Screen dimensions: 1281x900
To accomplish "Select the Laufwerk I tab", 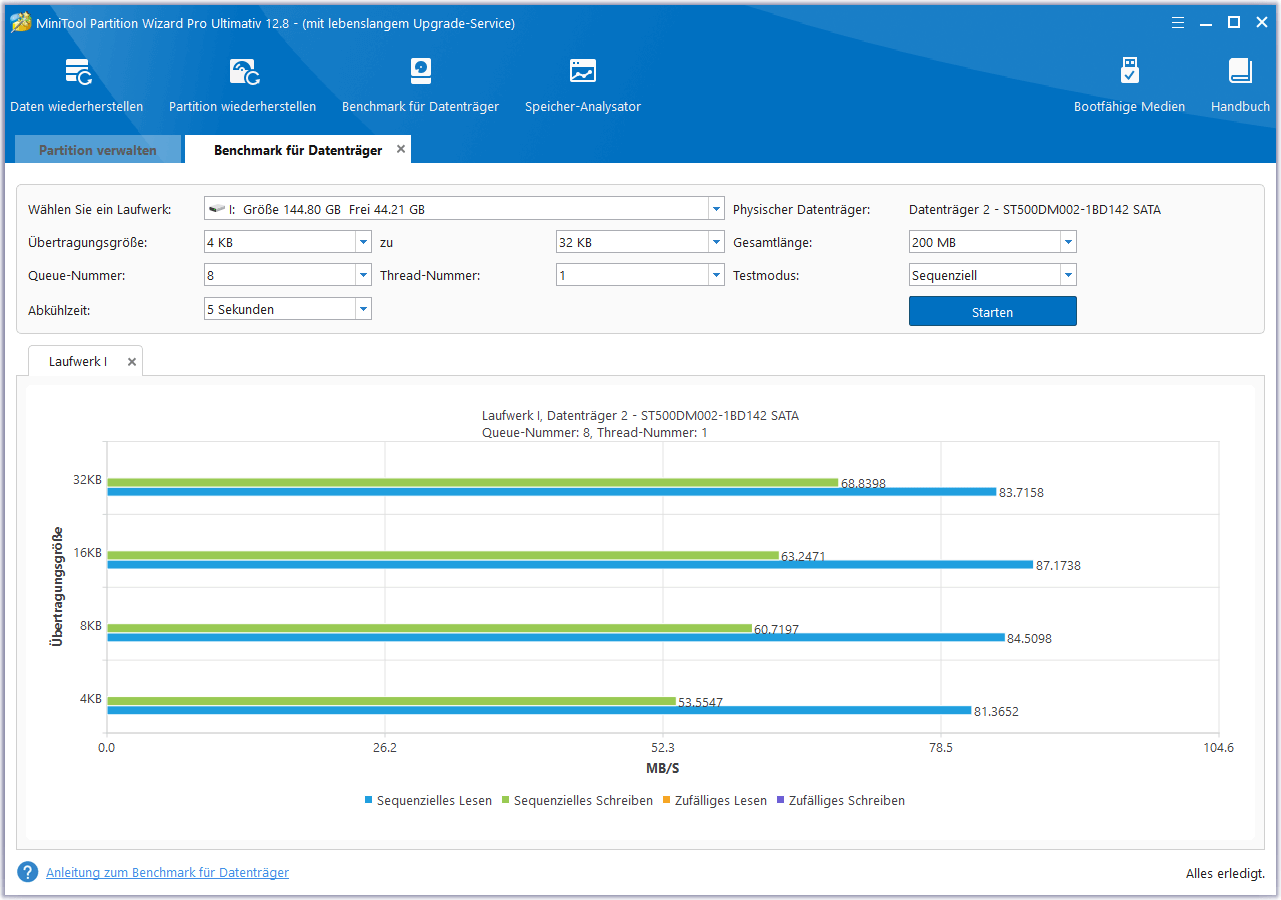I will click(x=78, y=362).
